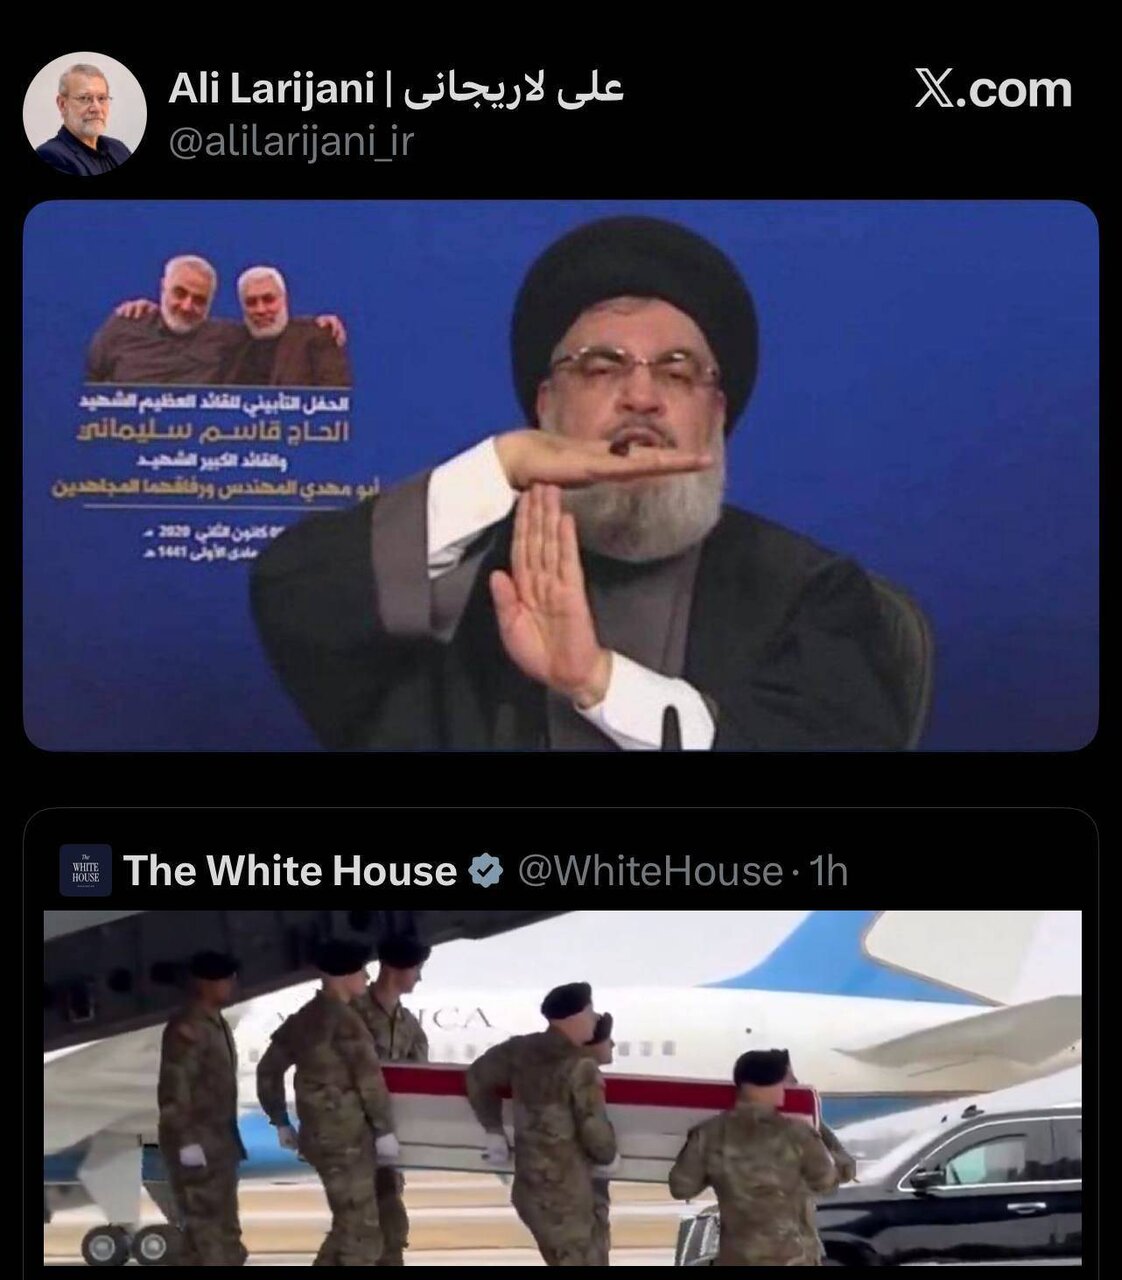1122x1280 pixels.
Task: Click the inset photo of two embracing men
Action: [219, 321]
